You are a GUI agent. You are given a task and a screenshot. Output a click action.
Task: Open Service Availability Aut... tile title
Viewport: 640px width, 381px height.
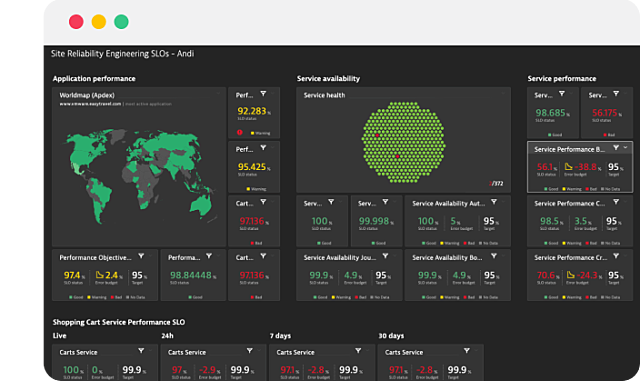[x=449, y=203]
